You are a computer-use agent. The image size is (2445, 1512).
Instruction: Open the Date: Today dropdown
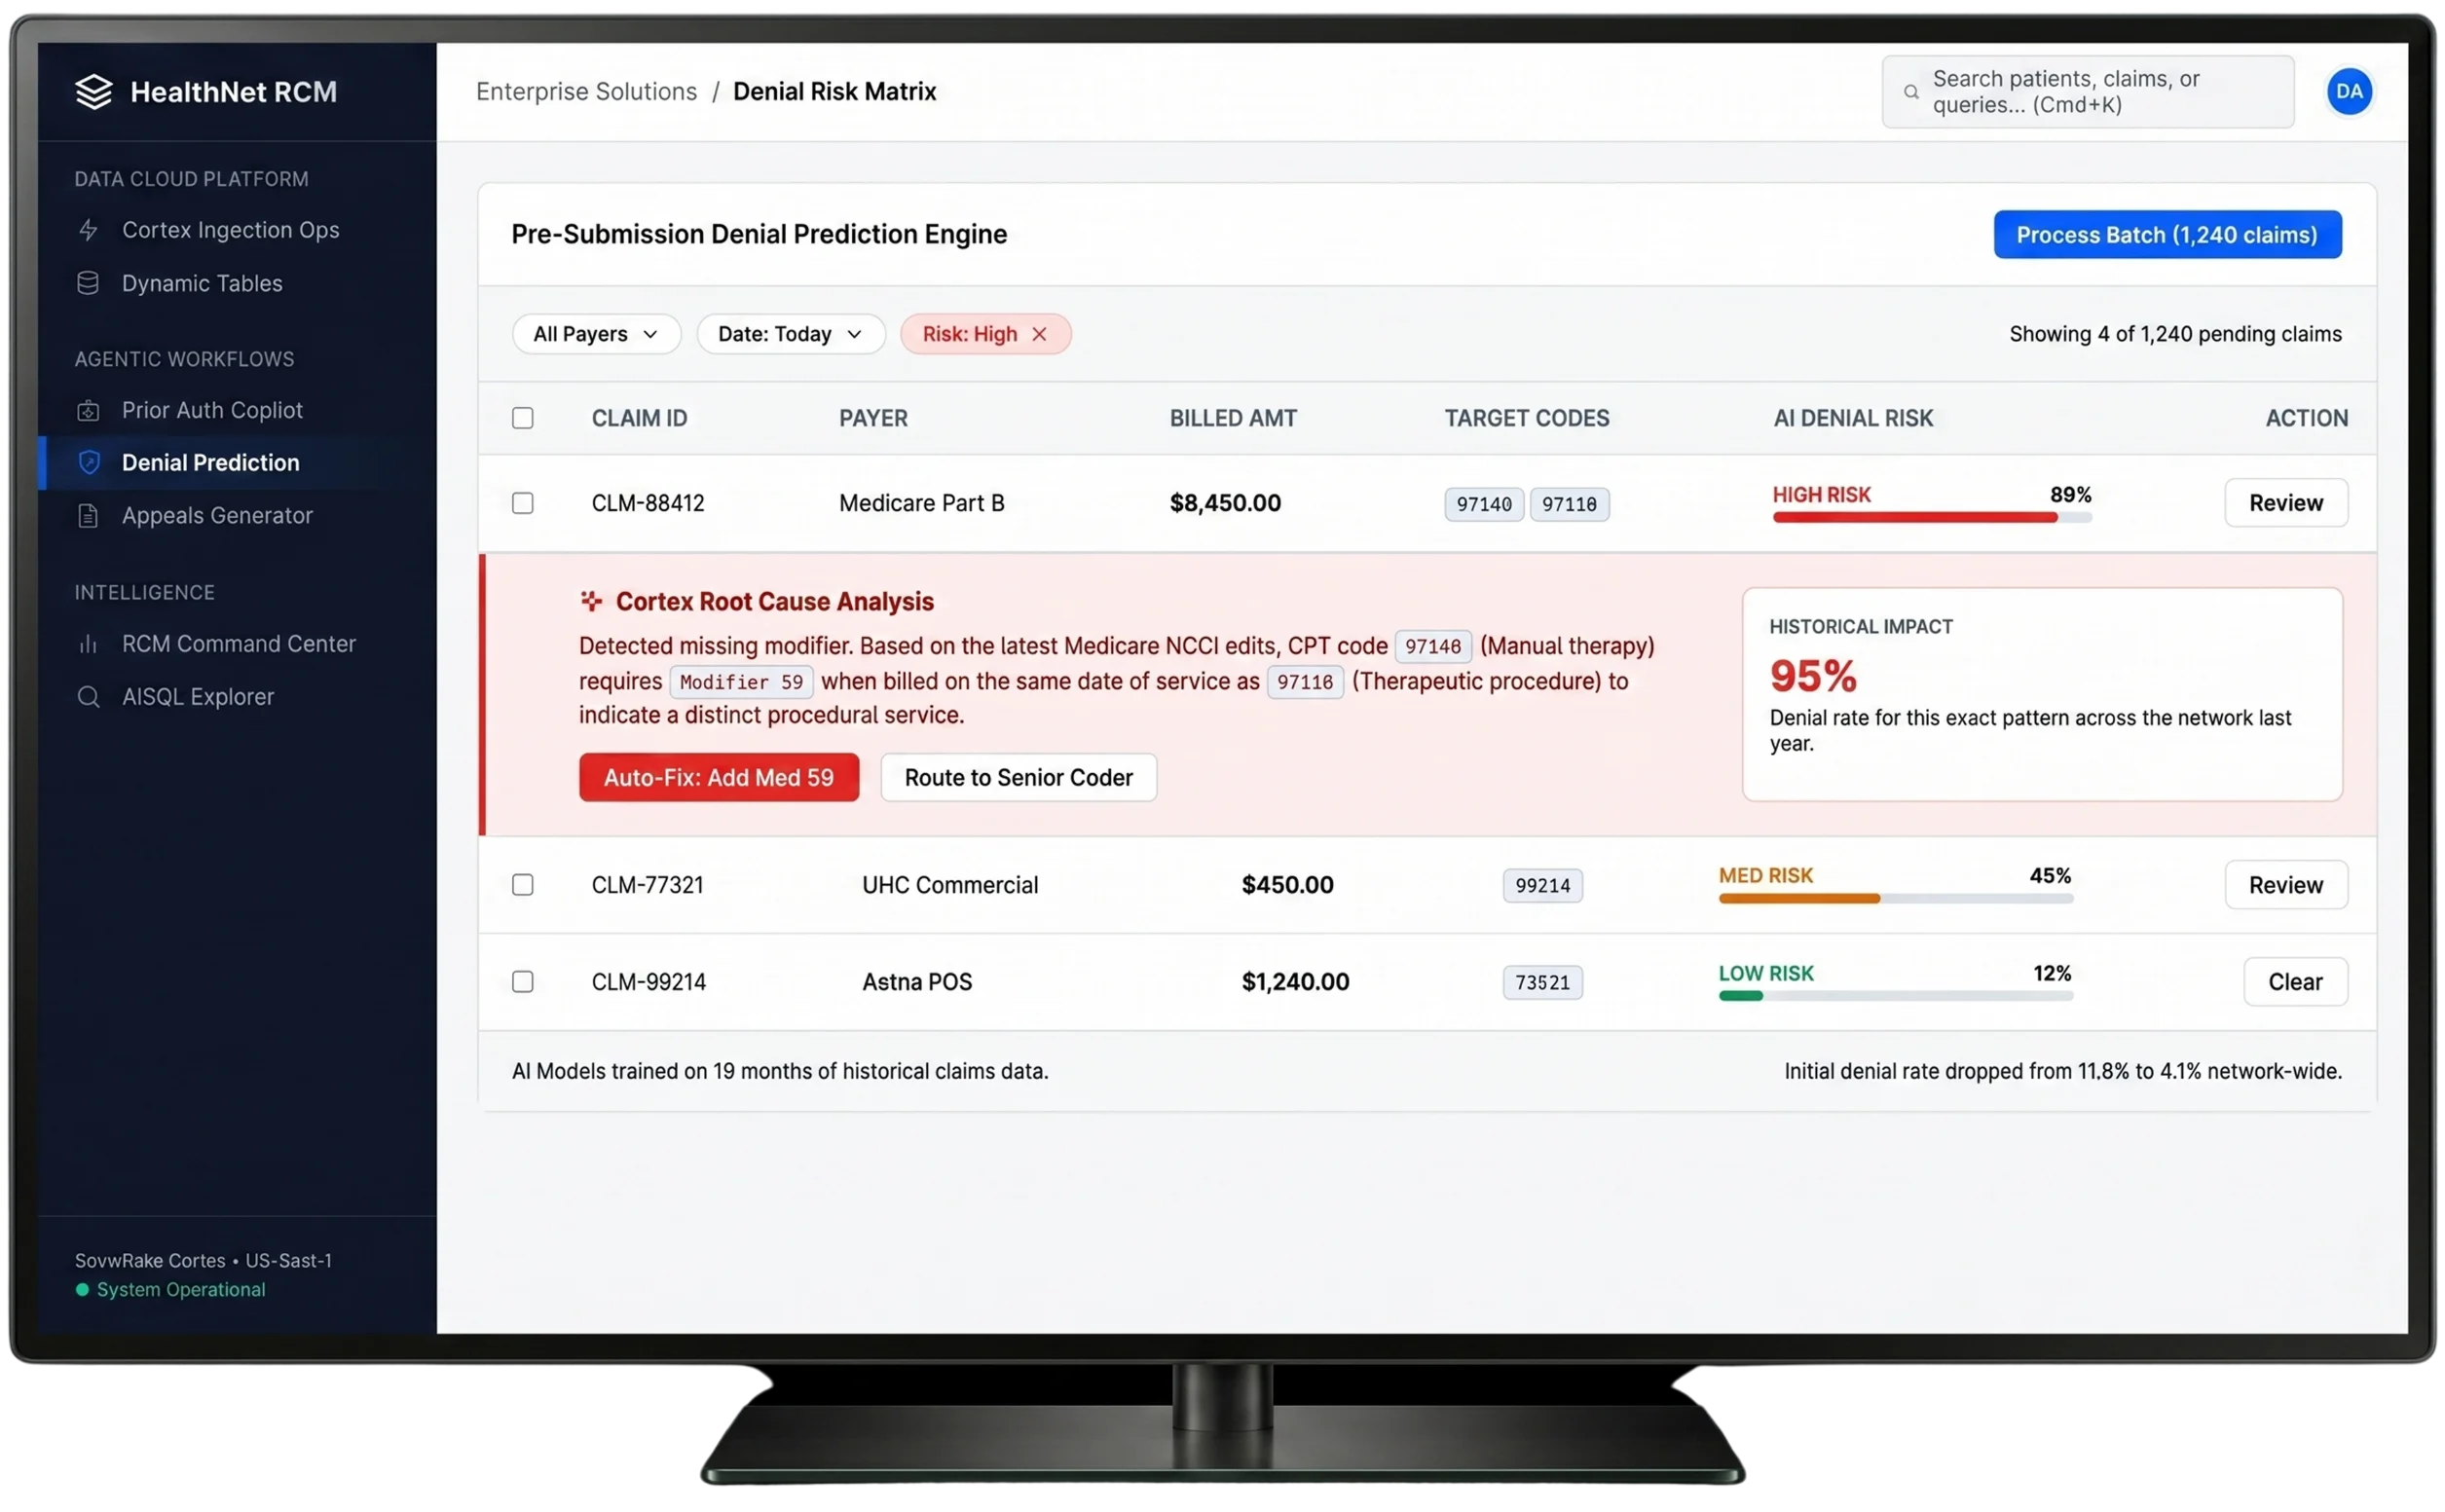click(x=790, y=334)
